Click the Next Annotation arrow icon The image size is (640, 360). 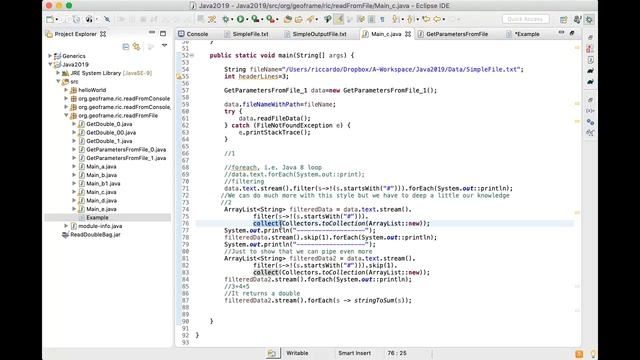click(x=395, y=19)
